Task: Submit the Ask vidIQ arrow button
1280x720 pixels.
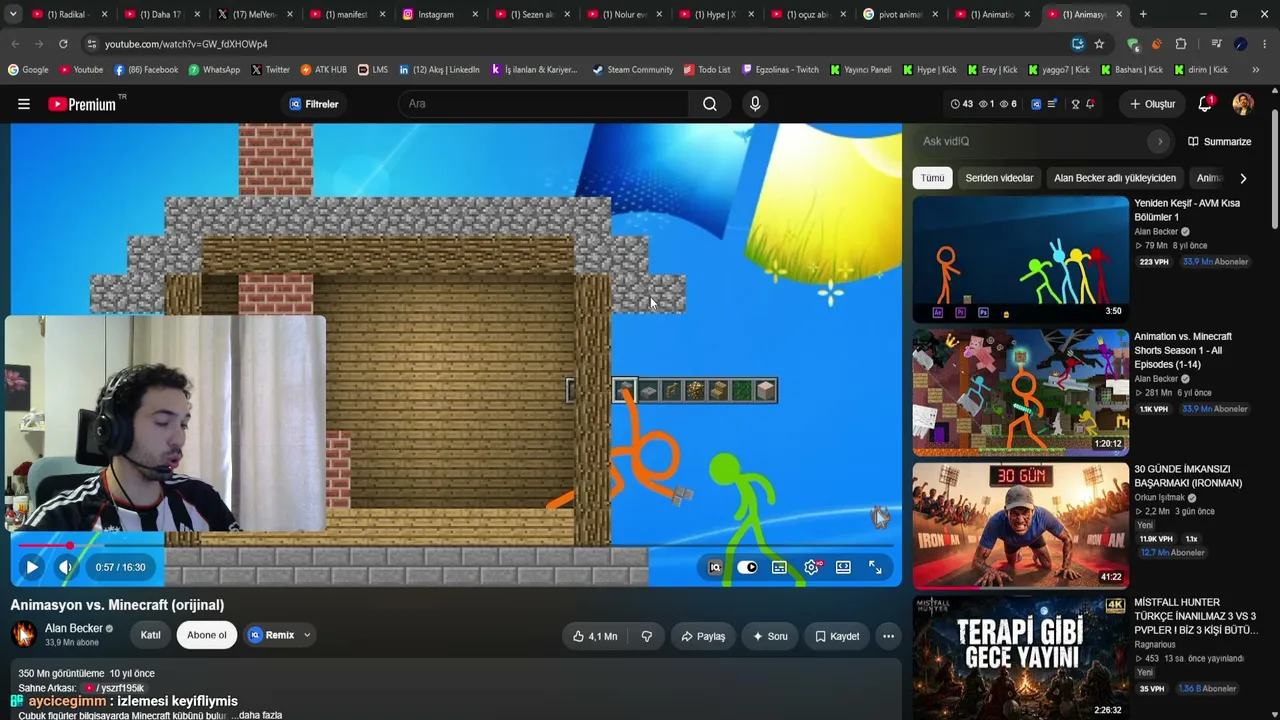Action: pos(1160,142)
